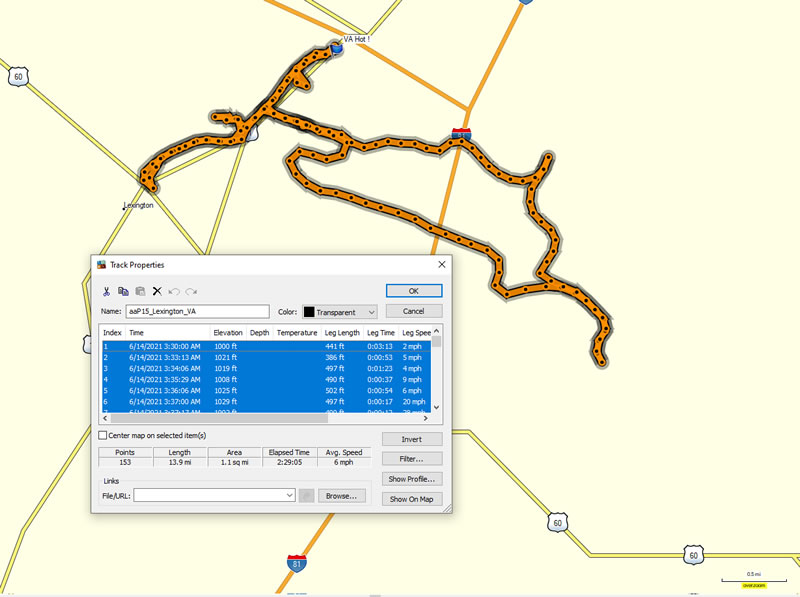The height and width of the screenshot is (597, 800).
Task: Click the open link icon beside File/URL
Action: [x=306, y=495]
